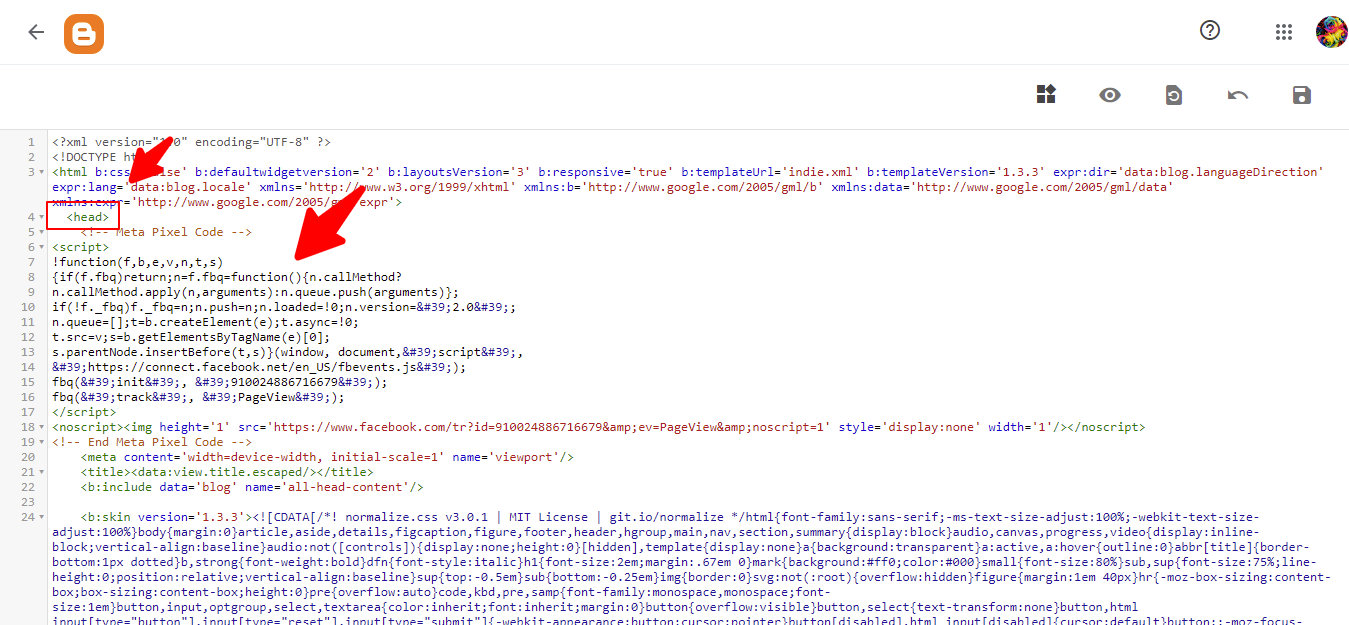
Task: Collapse the Meta Pixel comment at line 5
Action: (x=41, y=232)
